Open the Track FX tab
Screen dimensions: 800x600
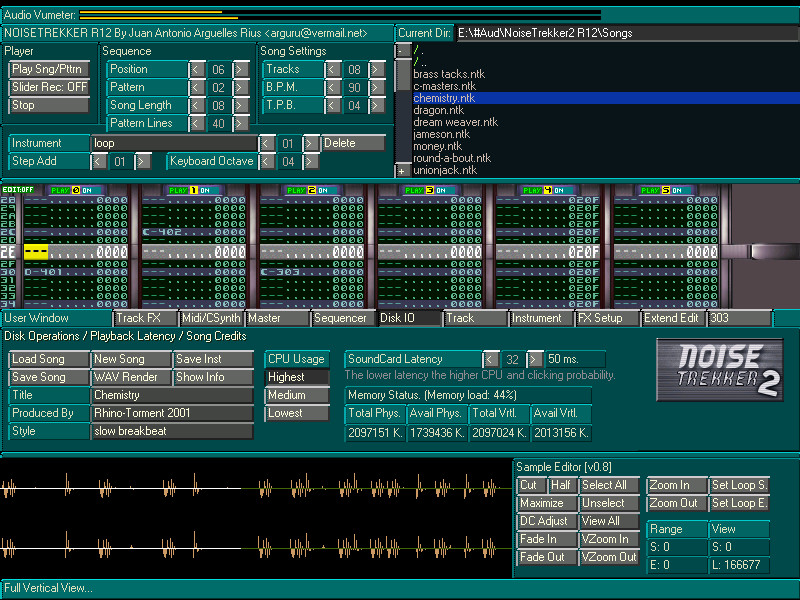[x=146, y=318]
